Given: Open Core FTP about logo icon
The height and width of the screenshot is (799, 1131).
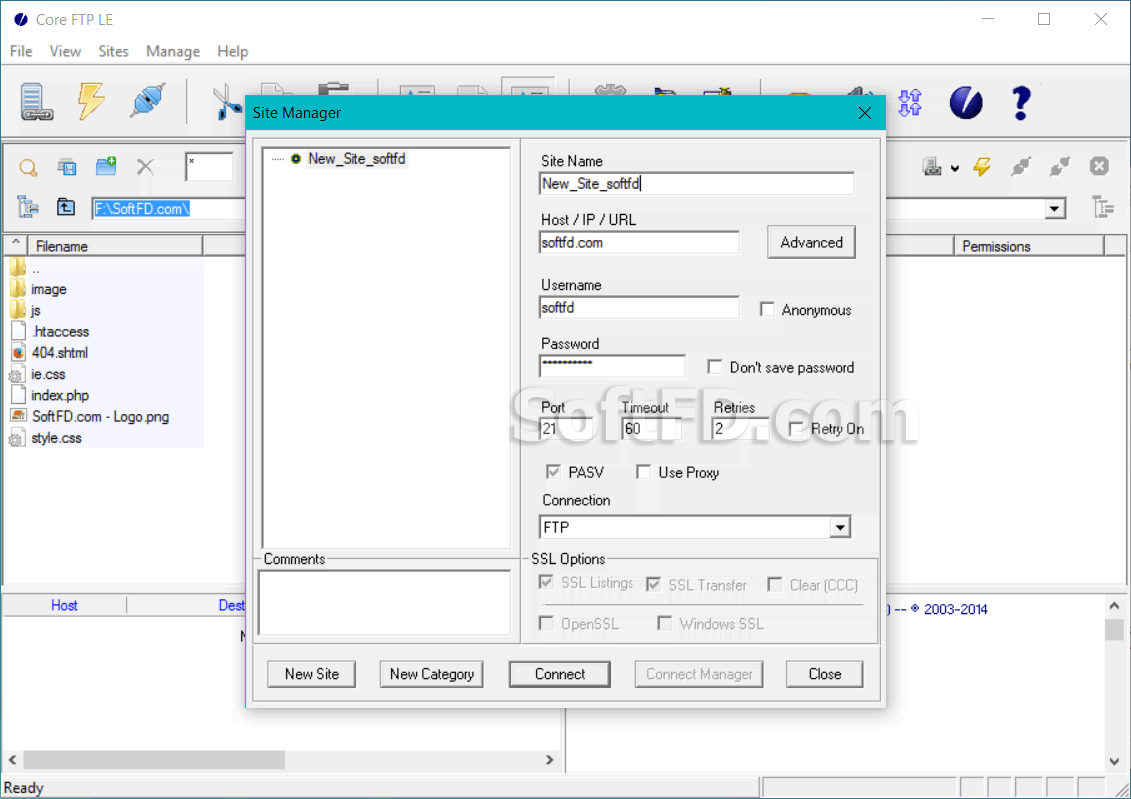Looking at the screenshot, I should point(966,102).
